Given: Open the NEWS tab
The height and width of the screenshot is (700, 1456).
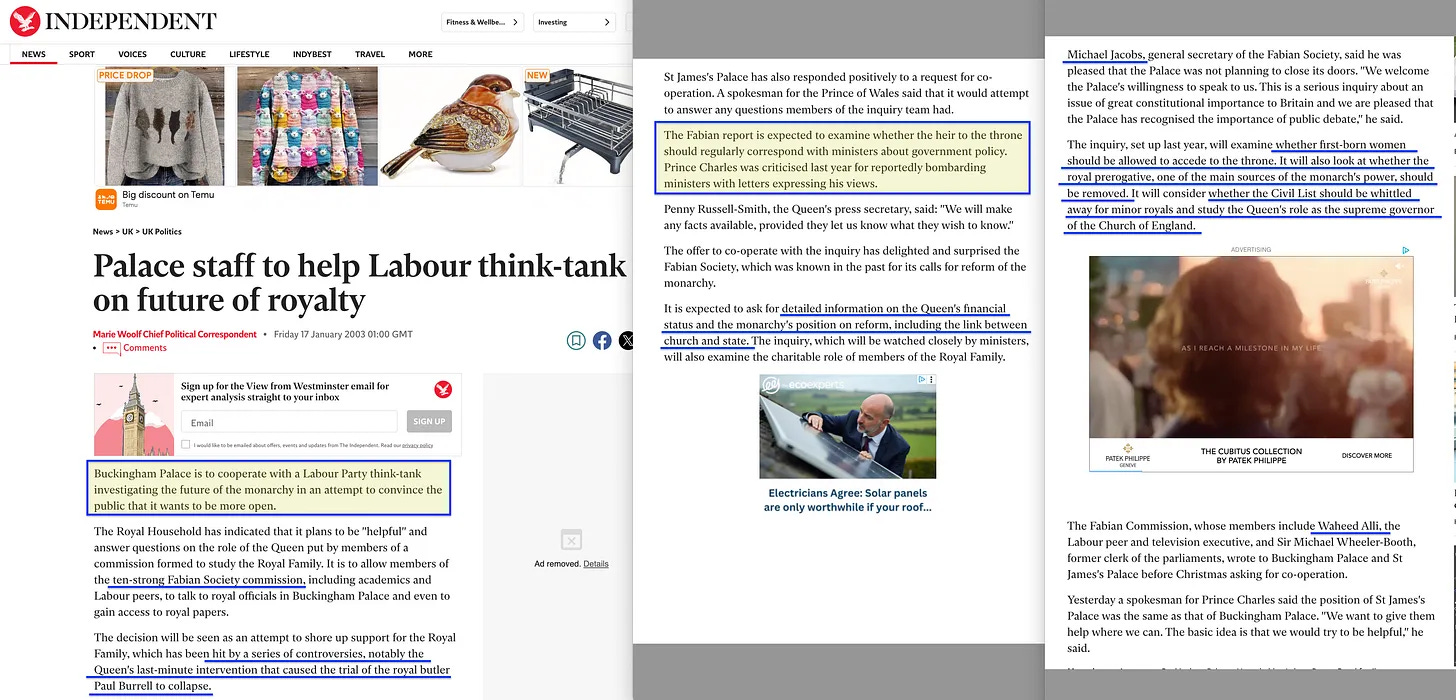Looking at the screenshot, I should click(33, 54).
